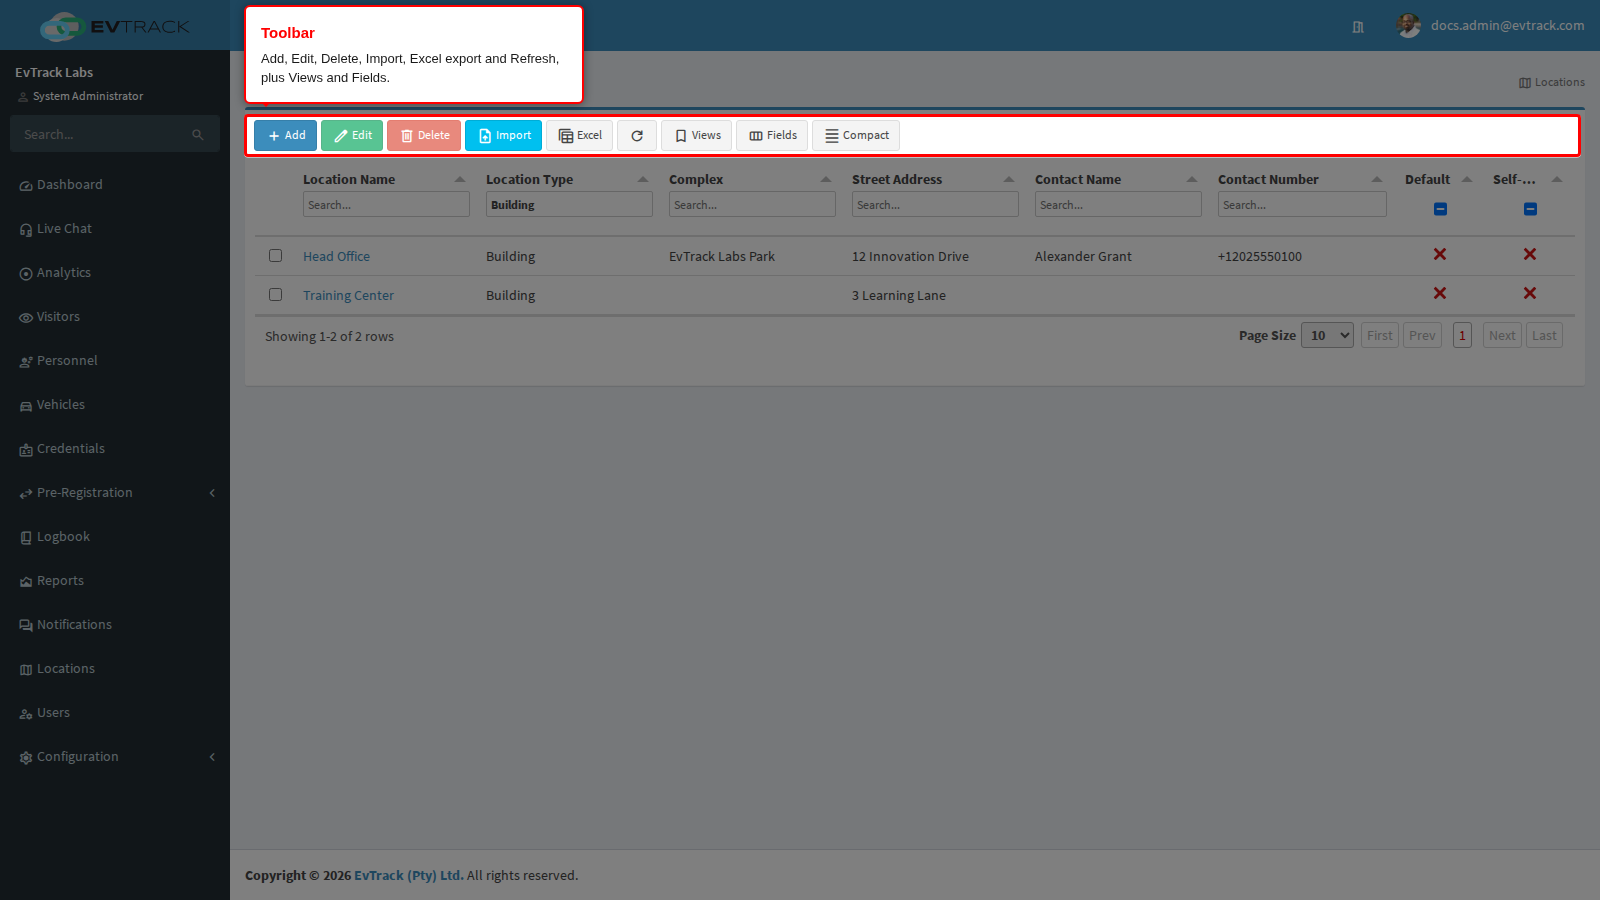Screen dimensions: 1600x900
Task: Click the sidebar Search... input box
Action: (x=115, y=134)
